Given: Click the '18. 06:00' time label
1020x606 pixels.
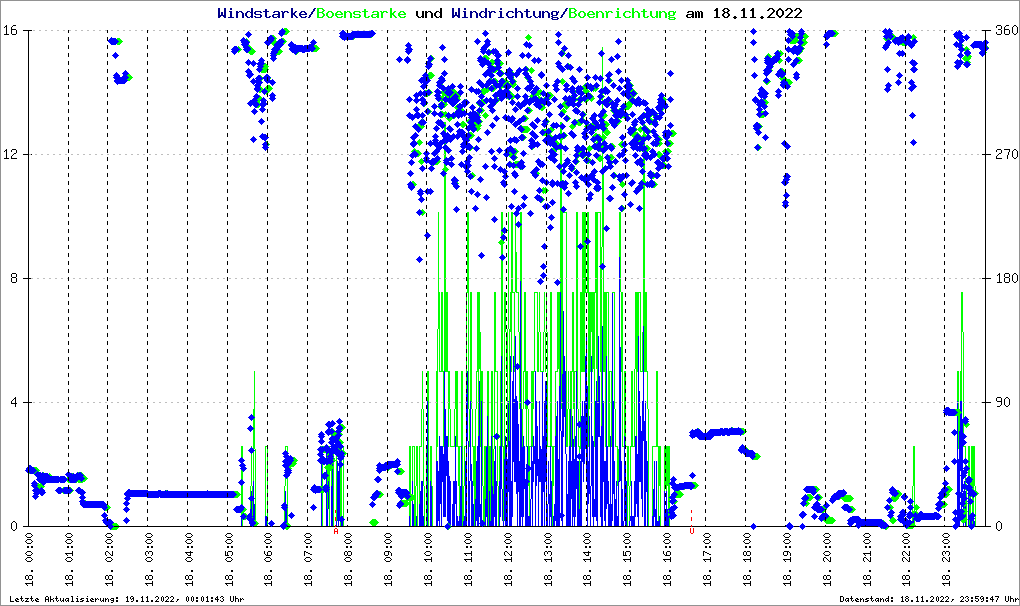Looking at the screenshot, I should tap(268, 559).
